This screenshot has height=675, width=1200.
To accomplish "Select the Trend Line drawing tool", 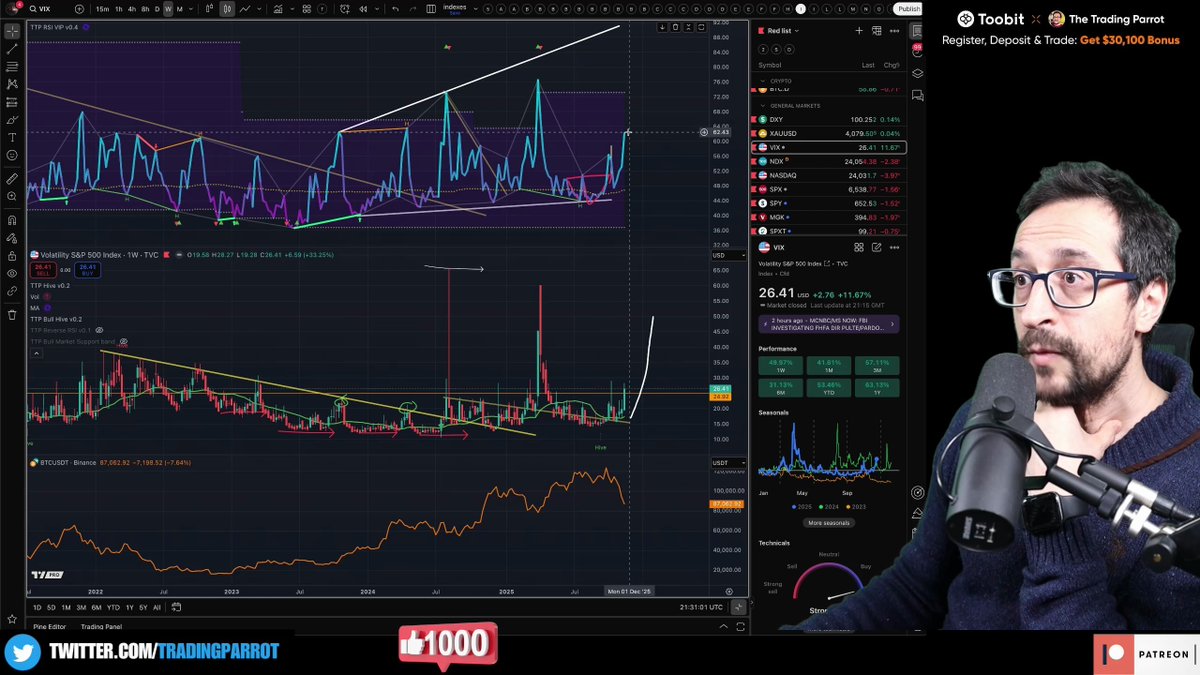I will tap(11, 49).
